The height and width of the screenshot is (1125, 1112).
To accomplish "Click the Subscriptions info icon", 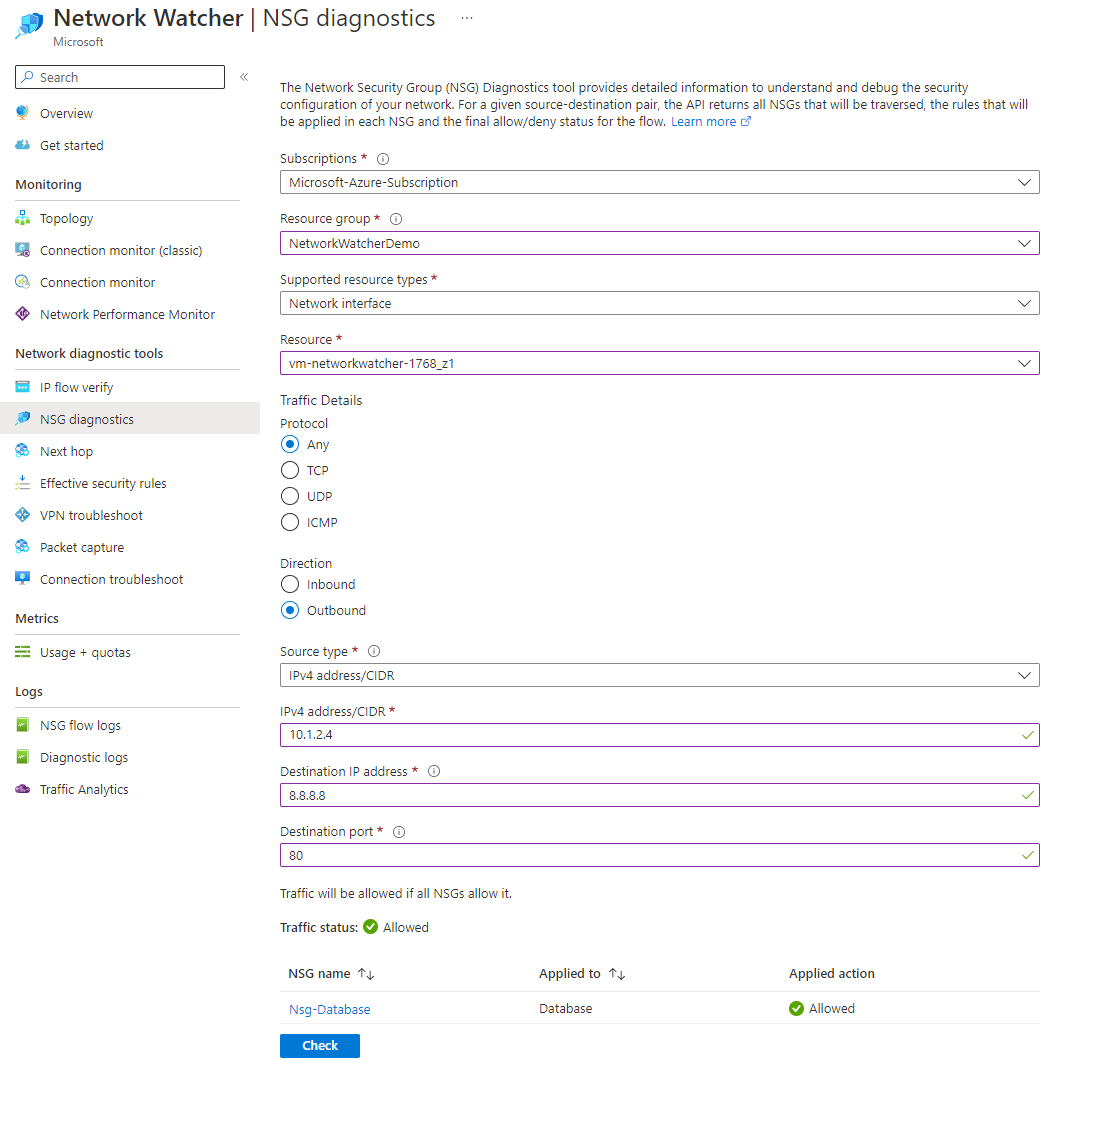I will (383, 159).
